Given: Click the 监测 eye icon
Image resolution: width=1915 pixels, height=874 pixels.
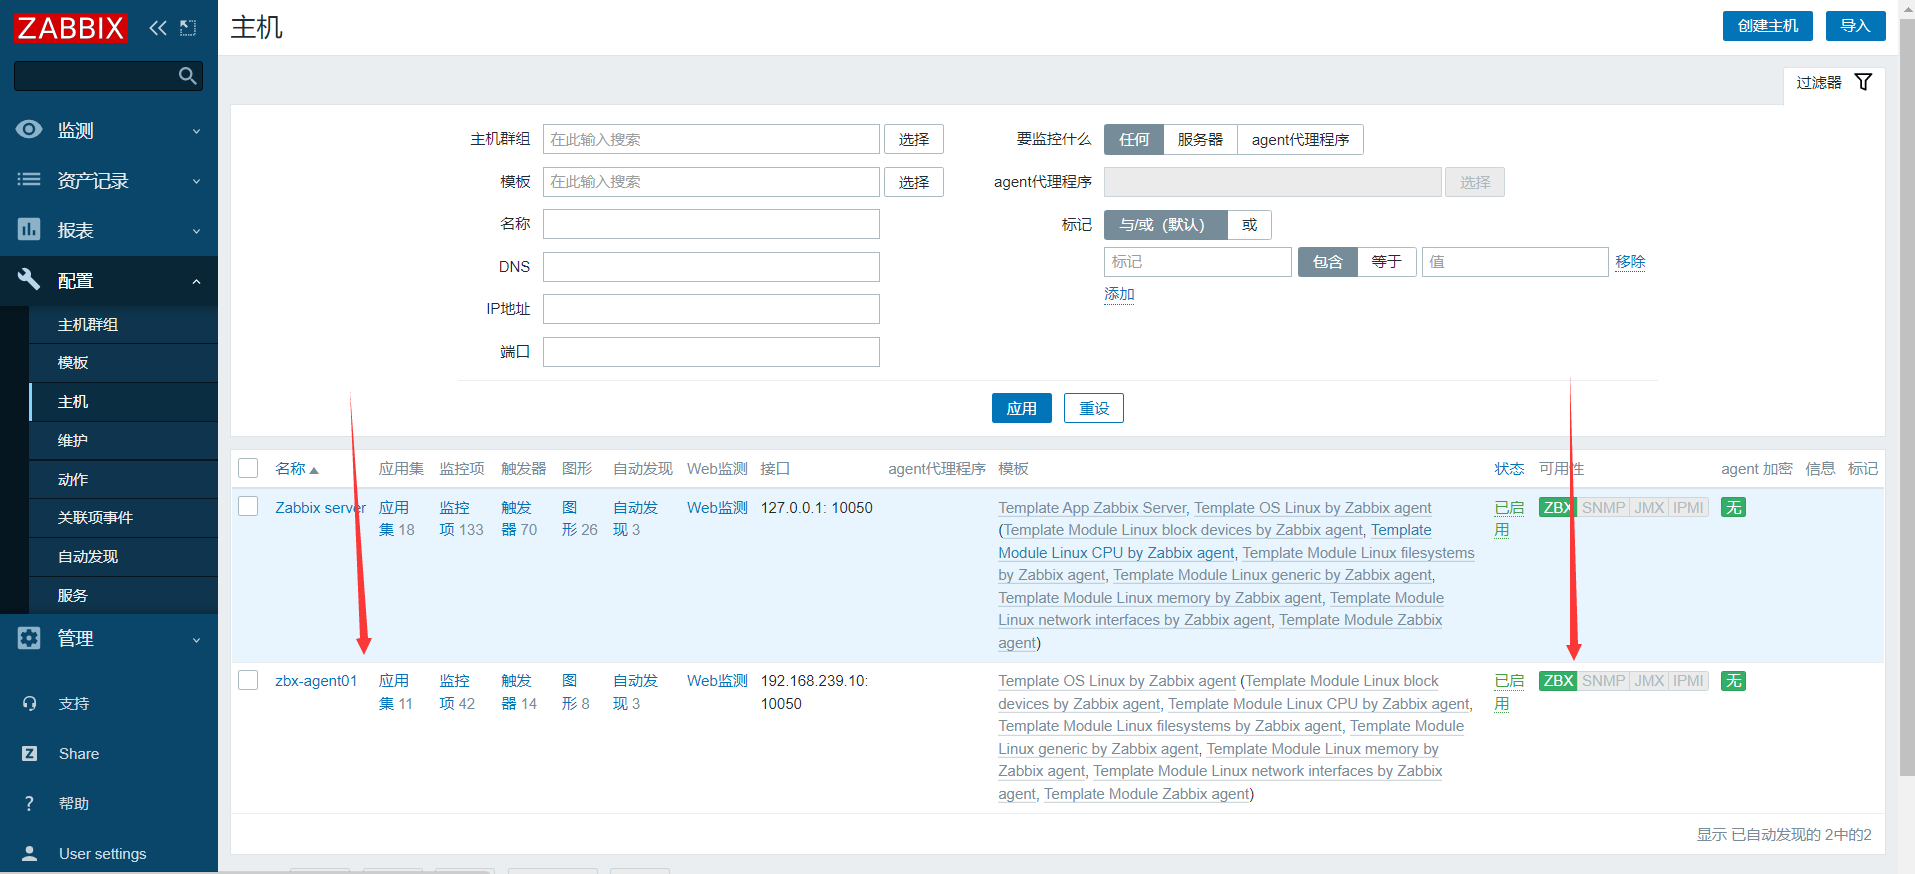Looking at the screenshot, I should 29,130.
